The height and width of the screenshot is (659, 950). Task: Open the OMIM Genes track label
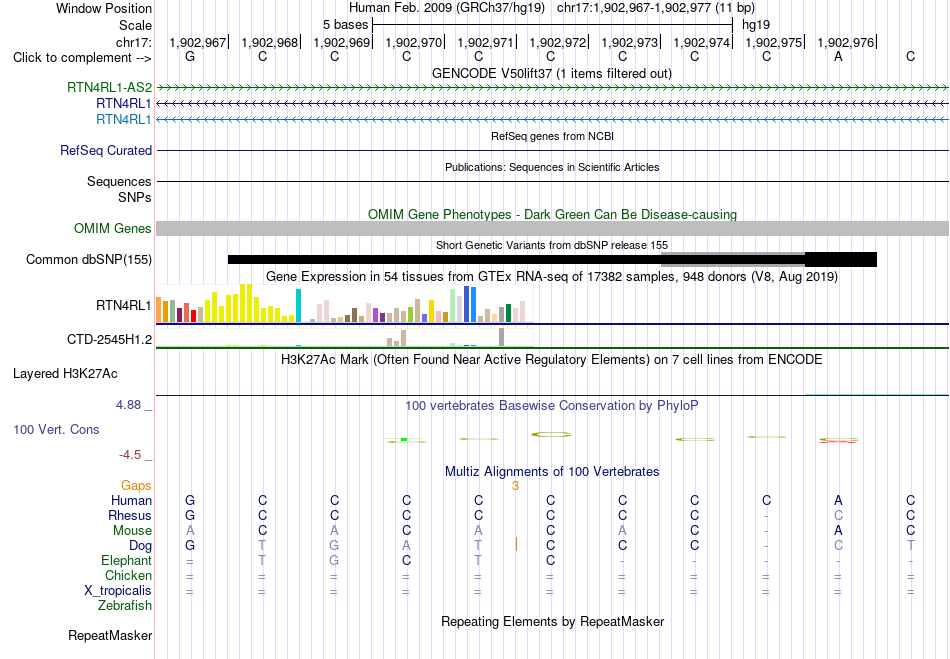(x=113, y=228)
